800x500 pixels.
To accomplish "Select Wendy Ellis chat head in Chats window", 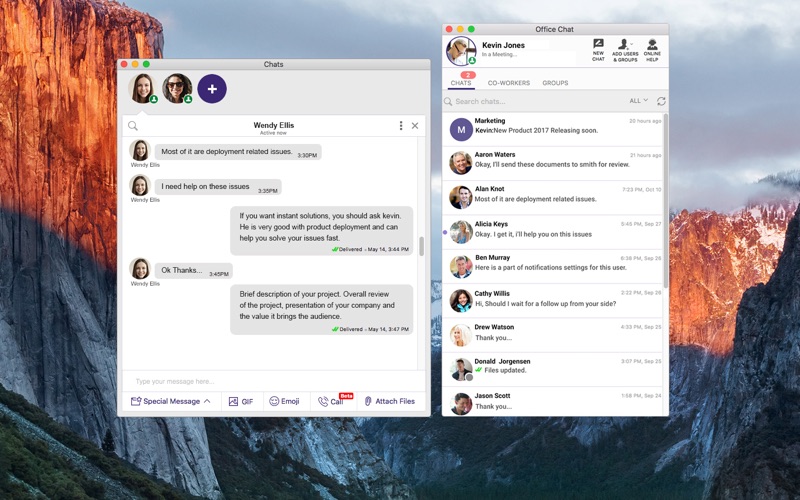I will point(143,88).
